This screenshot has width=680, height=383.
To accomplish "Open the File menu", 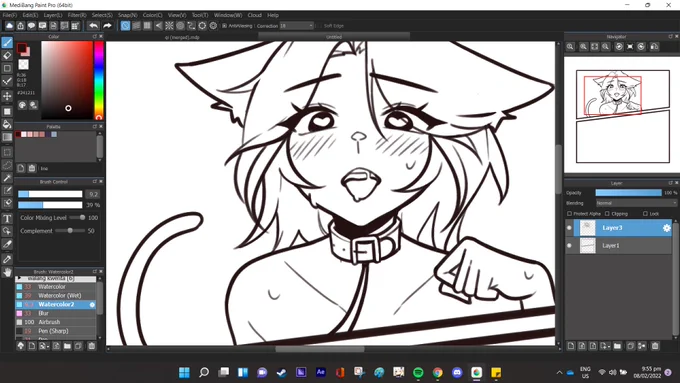I will (10, 15).
